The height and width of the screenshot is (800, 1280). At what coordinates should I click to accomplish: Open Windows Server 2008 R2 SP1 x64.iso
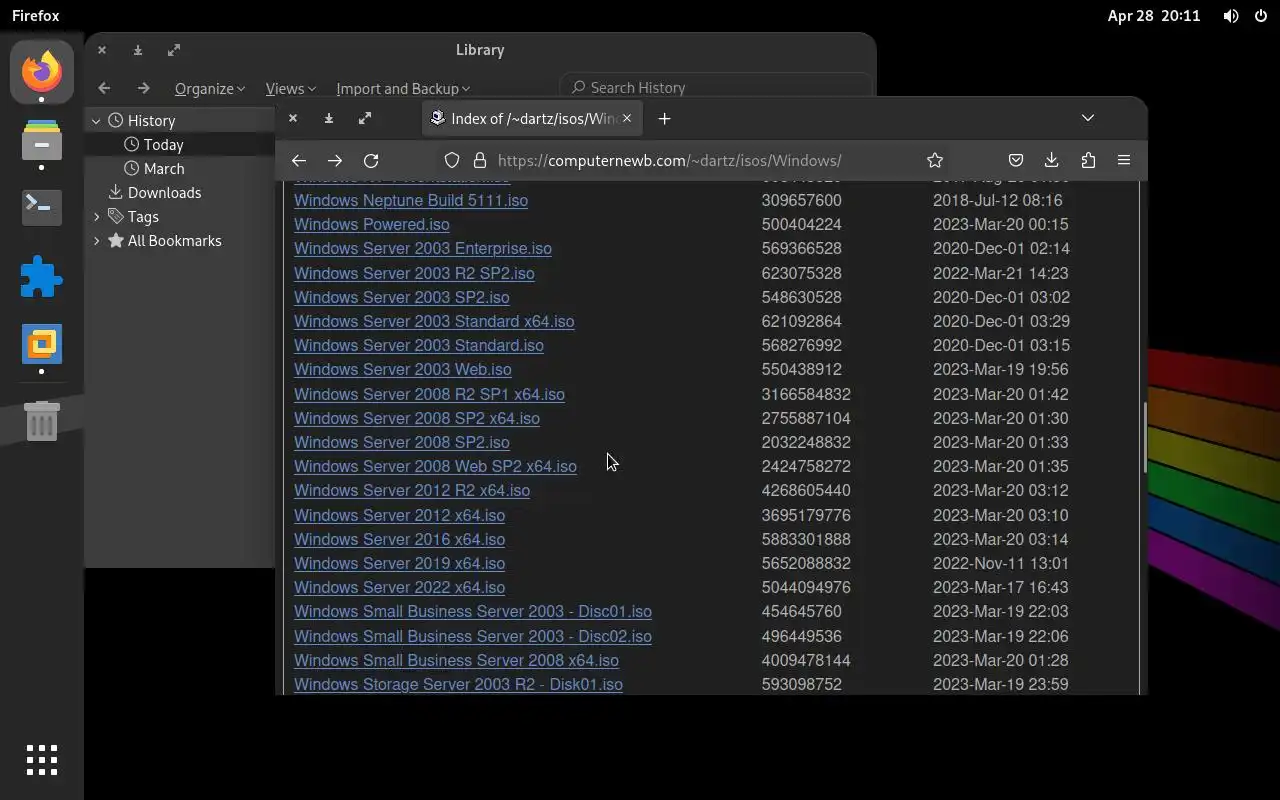coord(429,394)
